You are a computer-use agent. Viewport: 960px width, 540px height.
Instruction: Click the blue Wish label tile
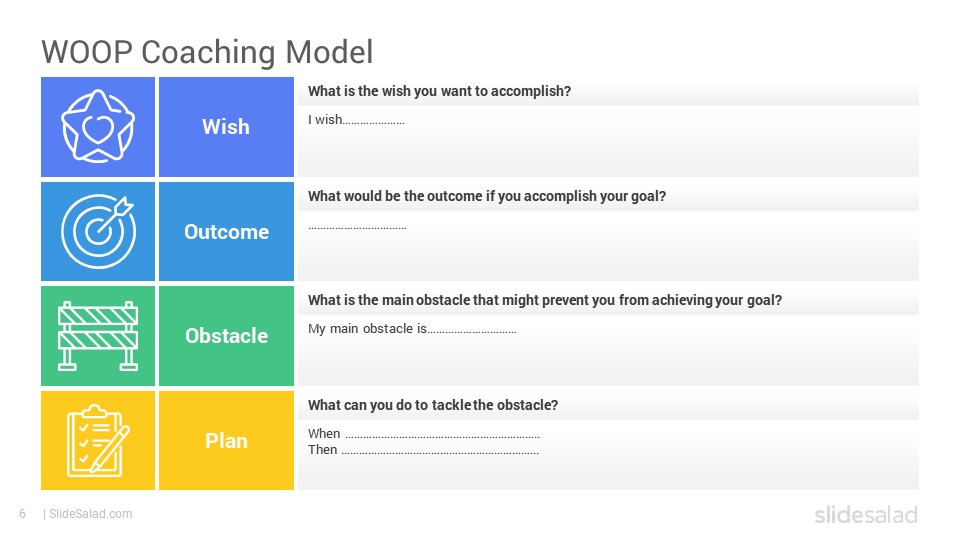(227, 127)
